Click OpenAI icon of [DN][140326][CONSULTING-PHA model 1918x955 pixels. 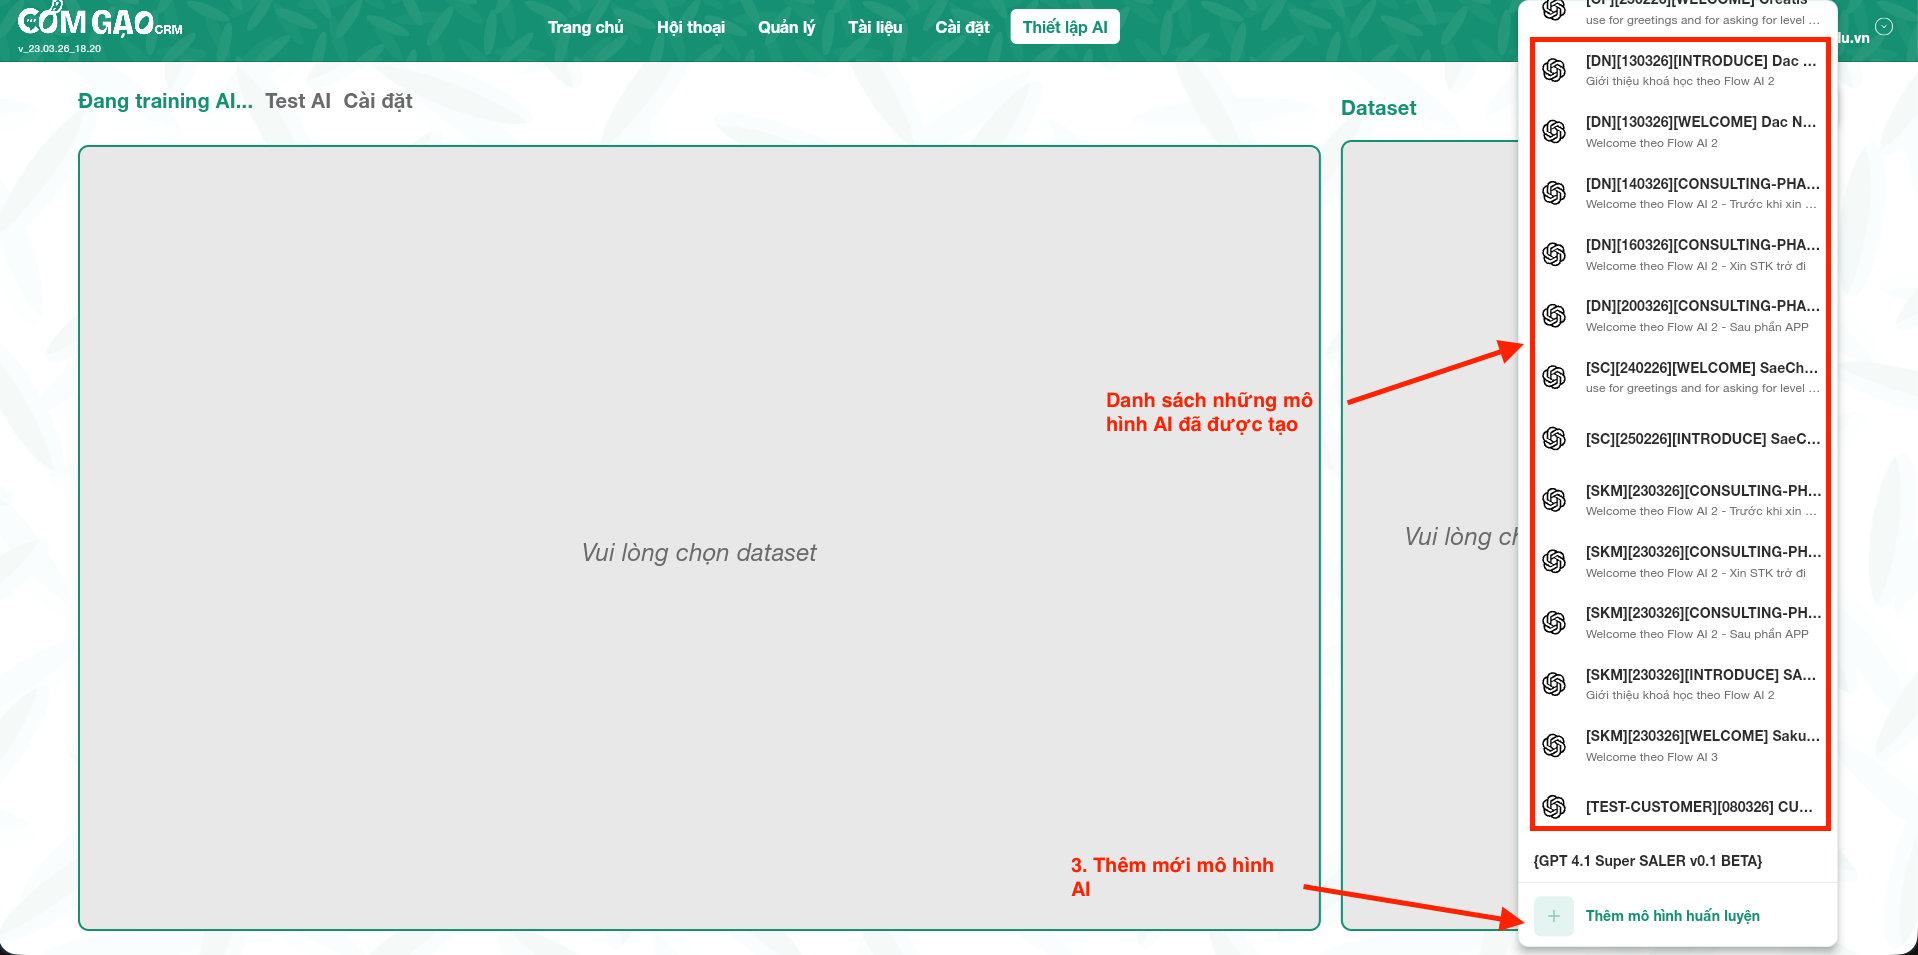pyautogui.click(x=1554, y=193)
